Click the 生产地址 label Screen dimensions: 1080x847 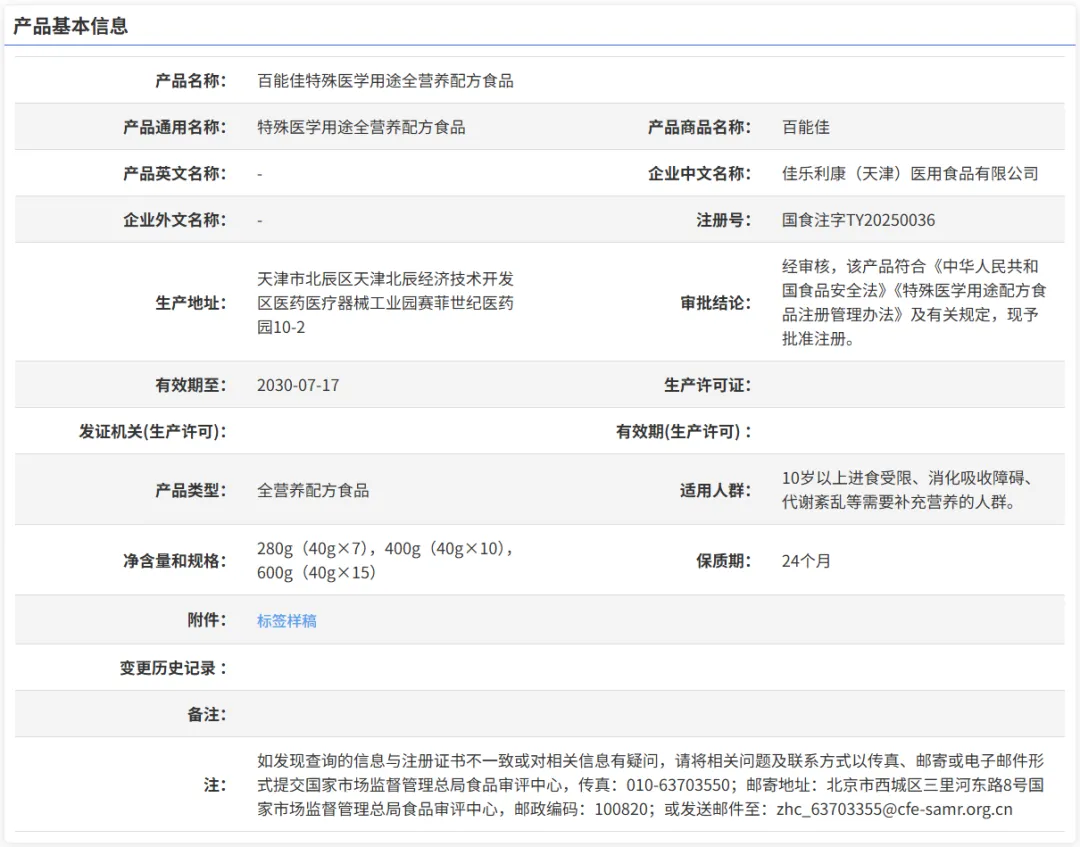pyautogui.click(x=191, y=303)
